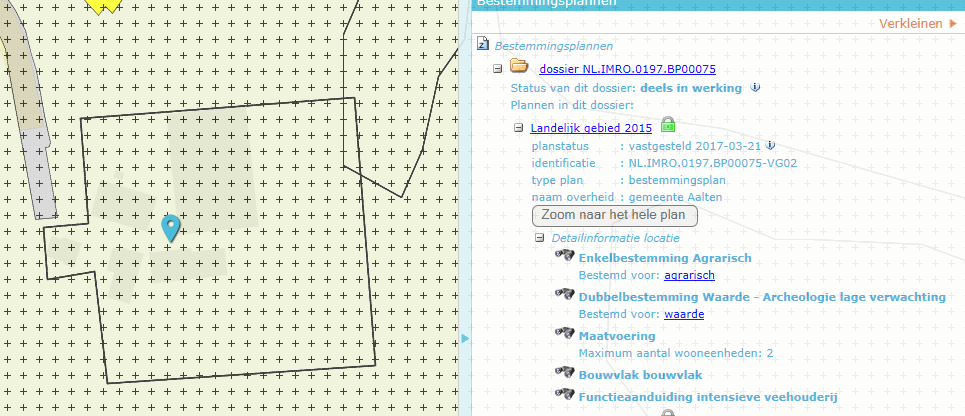Select the Maatvoering heading
Image resolution: width=965 pixels, height=416 pixels.
click(x=617, y=336)
